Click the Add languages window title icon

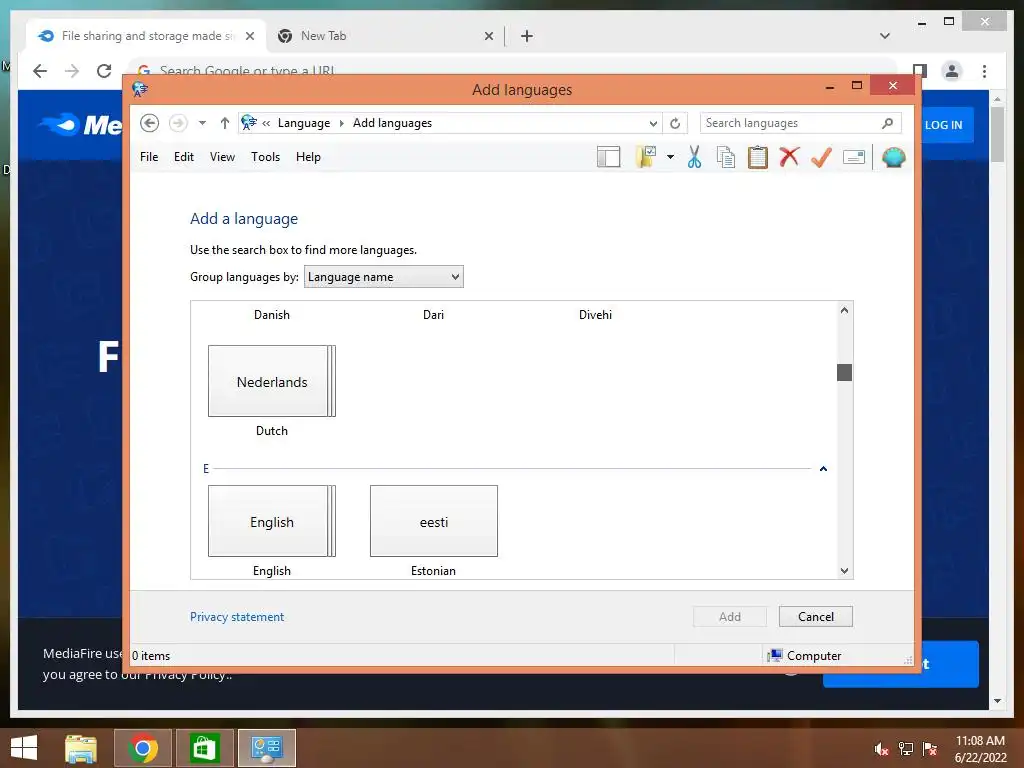pyautogui.click(x=140, y=89)
